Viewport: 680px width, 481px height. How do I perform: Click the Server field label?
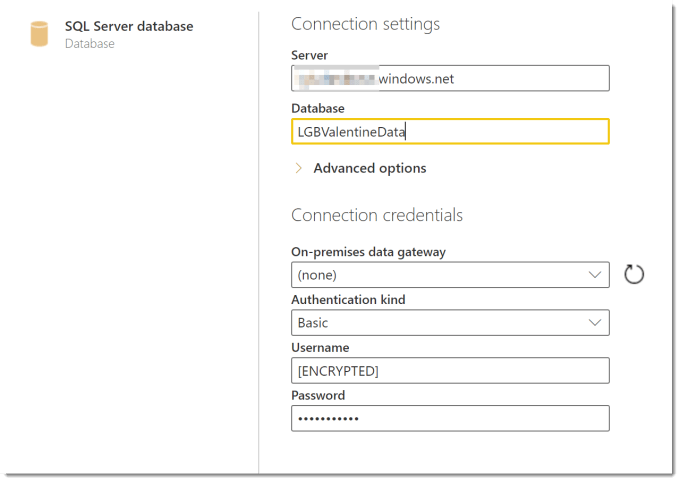point(309,56)
